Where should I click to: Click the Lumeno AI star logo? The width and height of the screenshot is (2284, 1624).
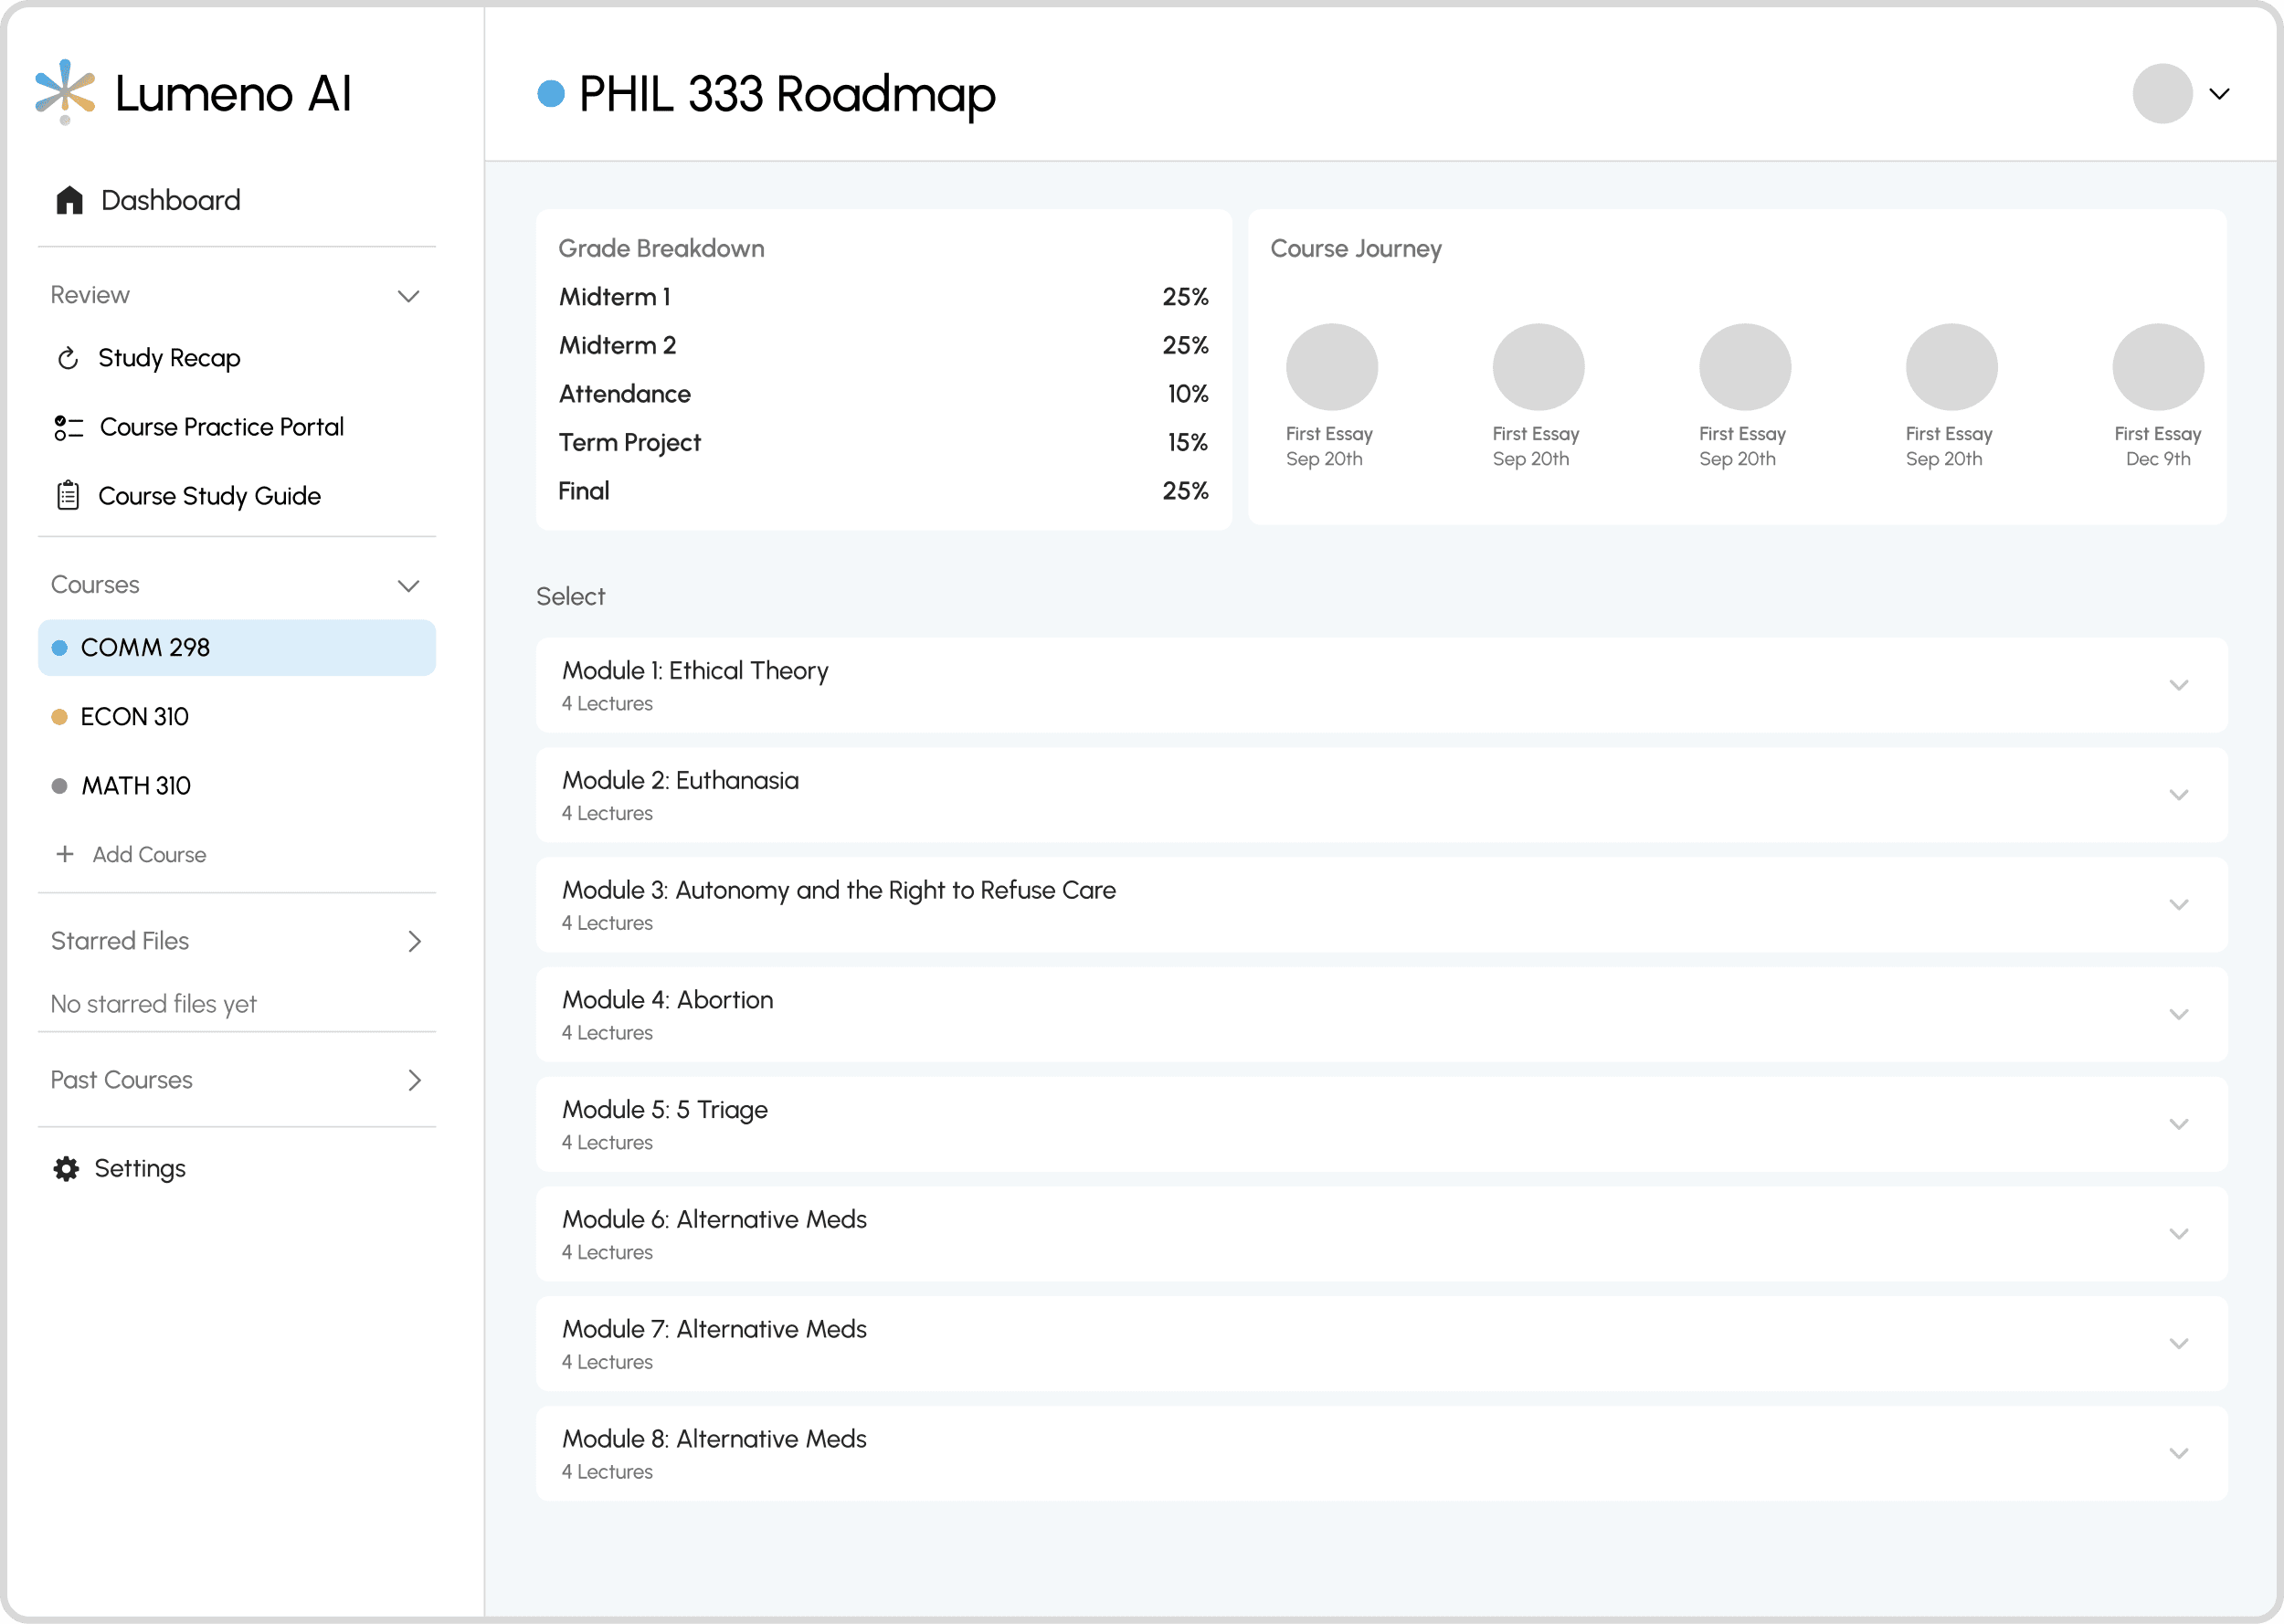pos(65,91)
